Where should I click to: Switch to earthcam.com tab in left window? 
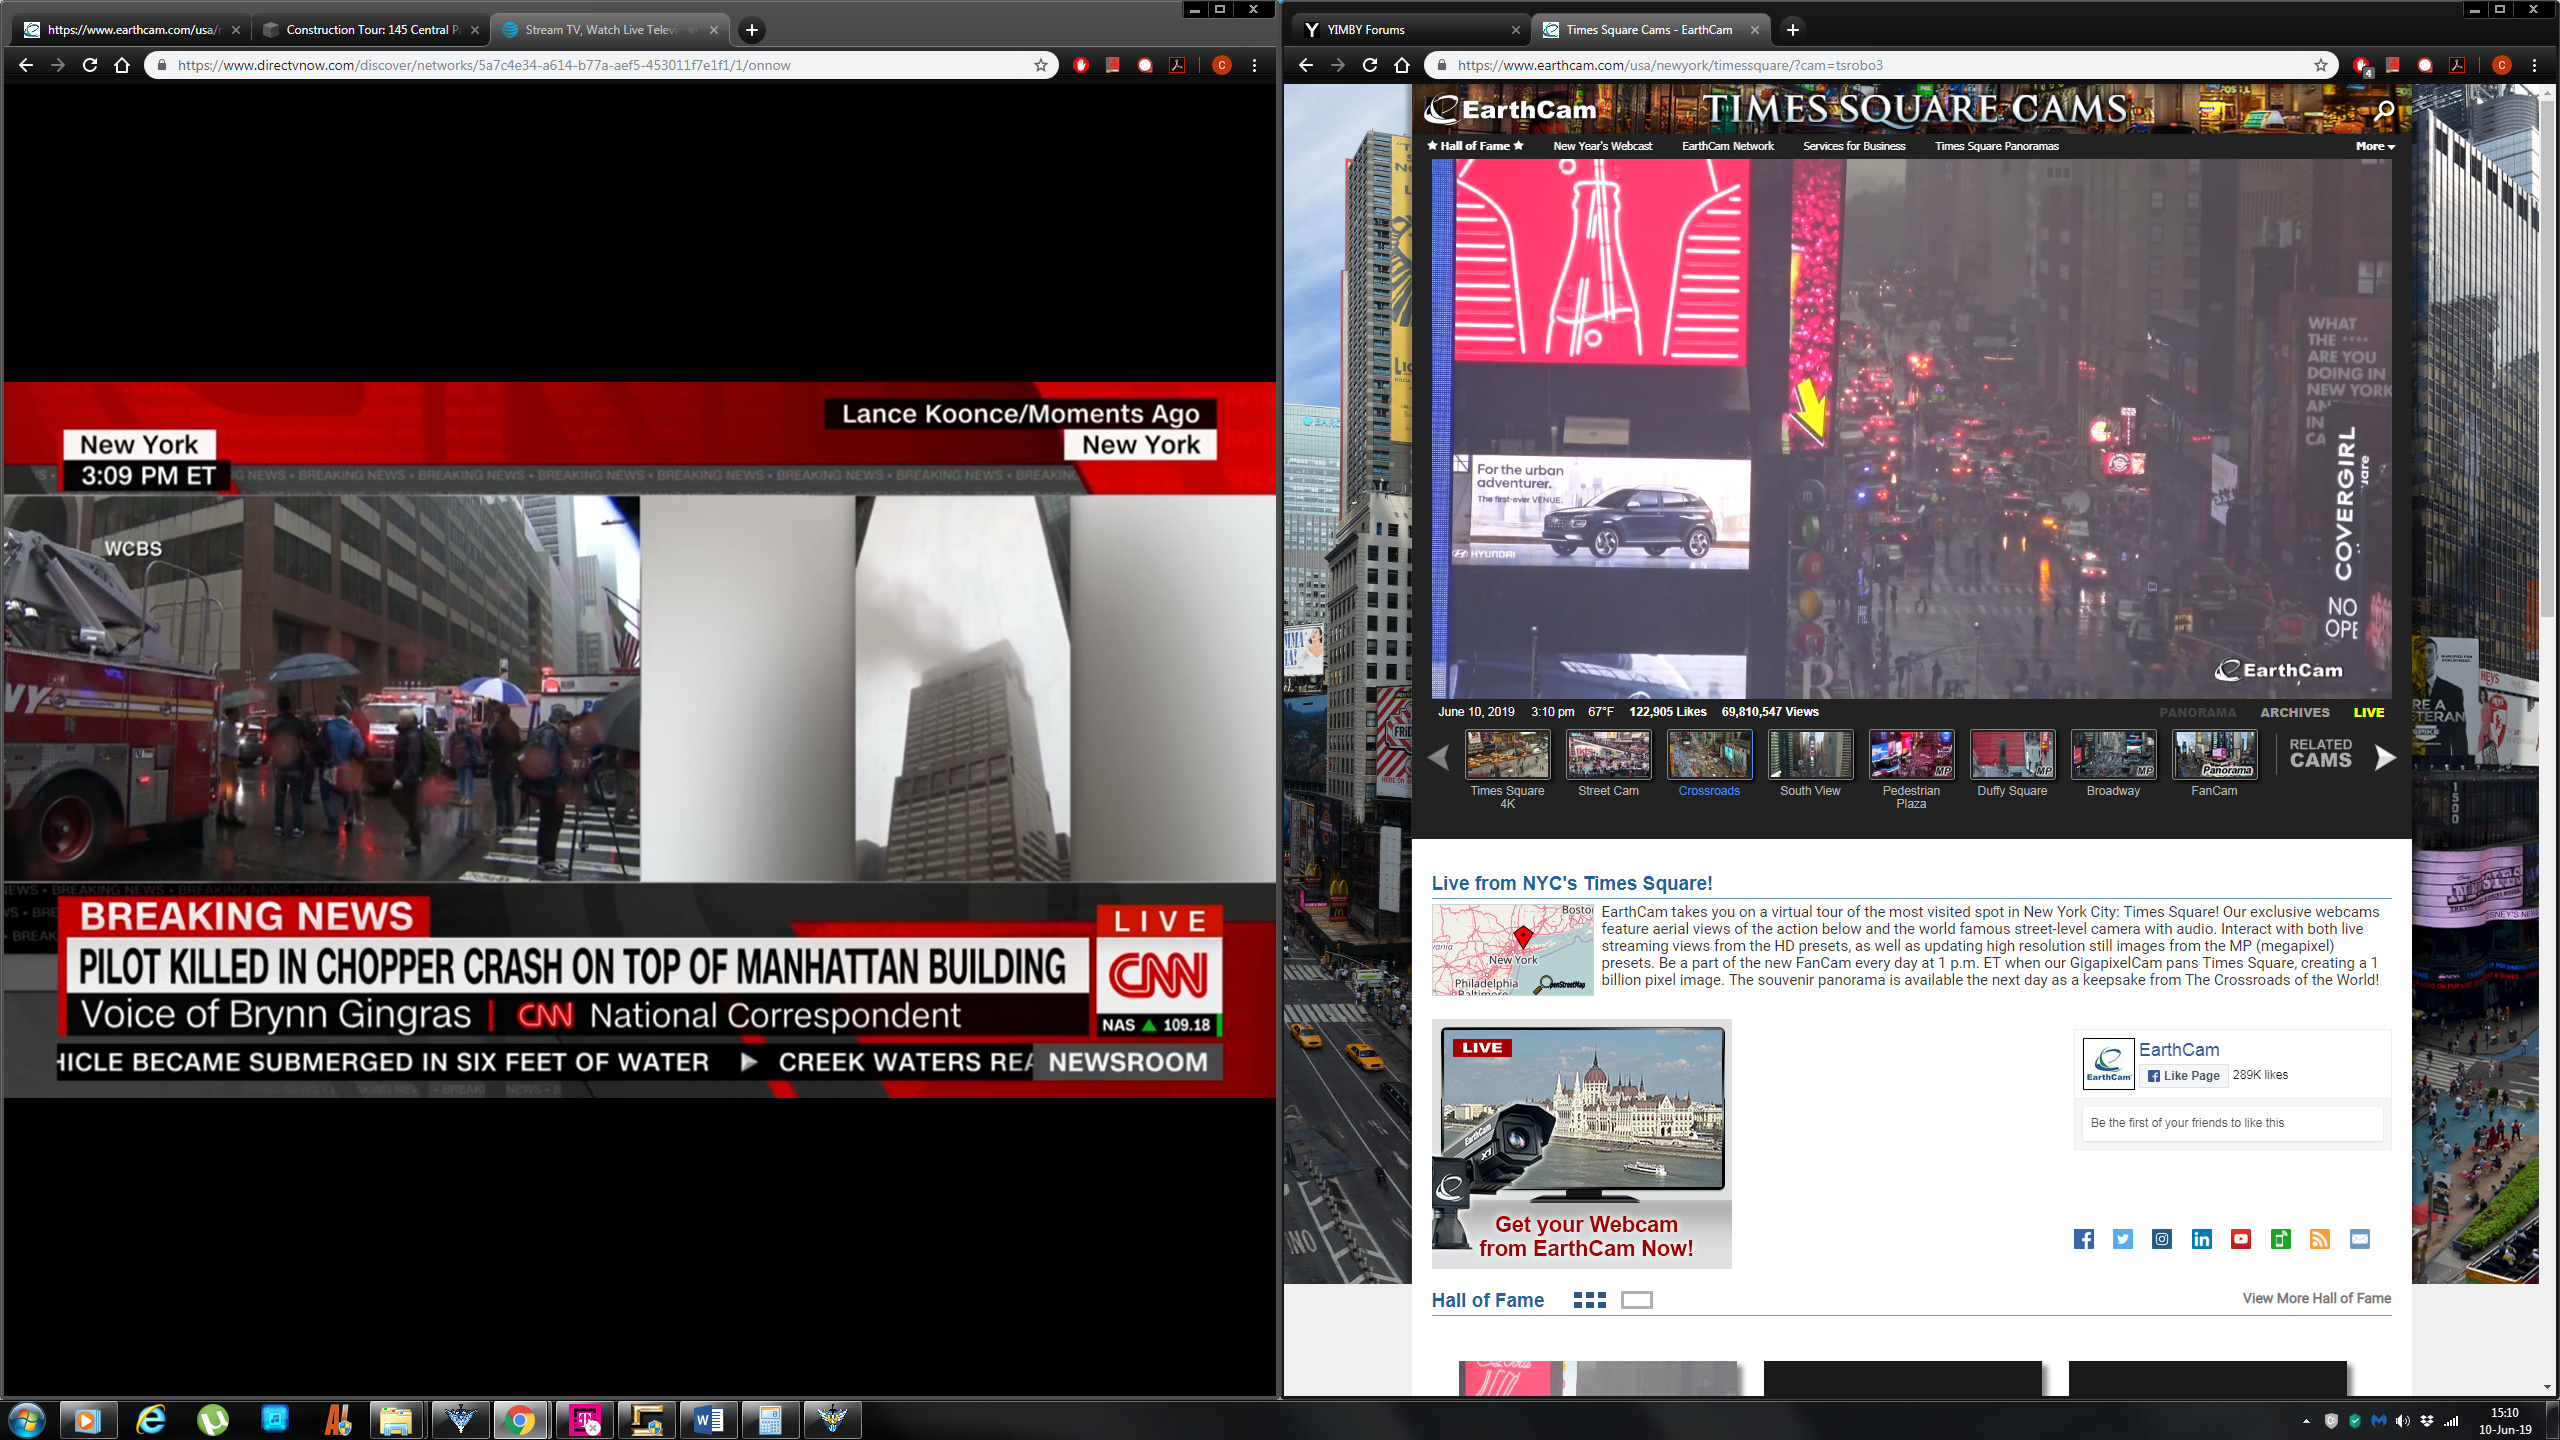pos(130,30)
